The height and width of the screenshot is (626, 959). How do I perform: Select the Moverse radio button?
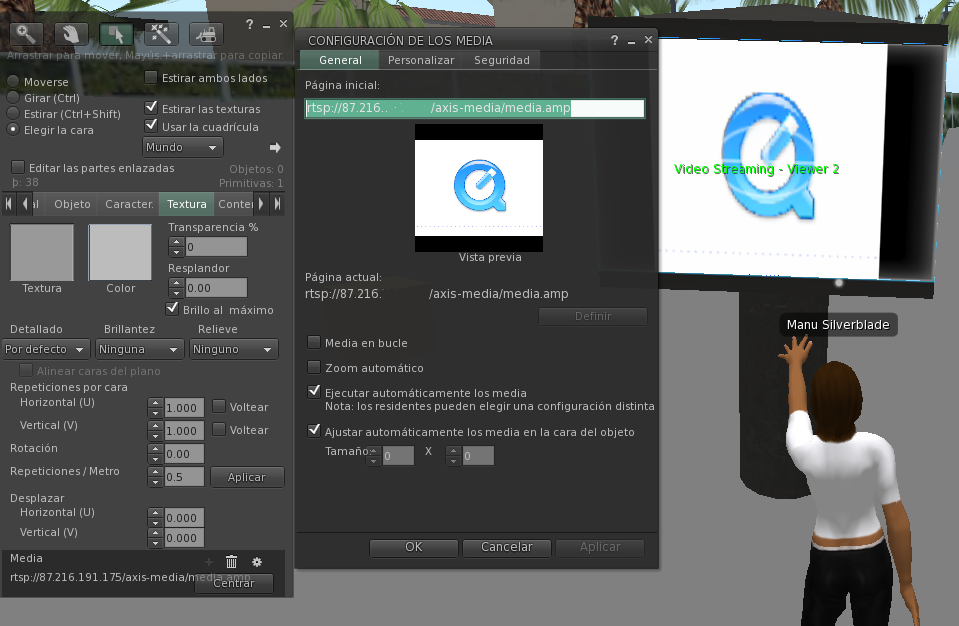pyautogui.click(x=13, y=82)
